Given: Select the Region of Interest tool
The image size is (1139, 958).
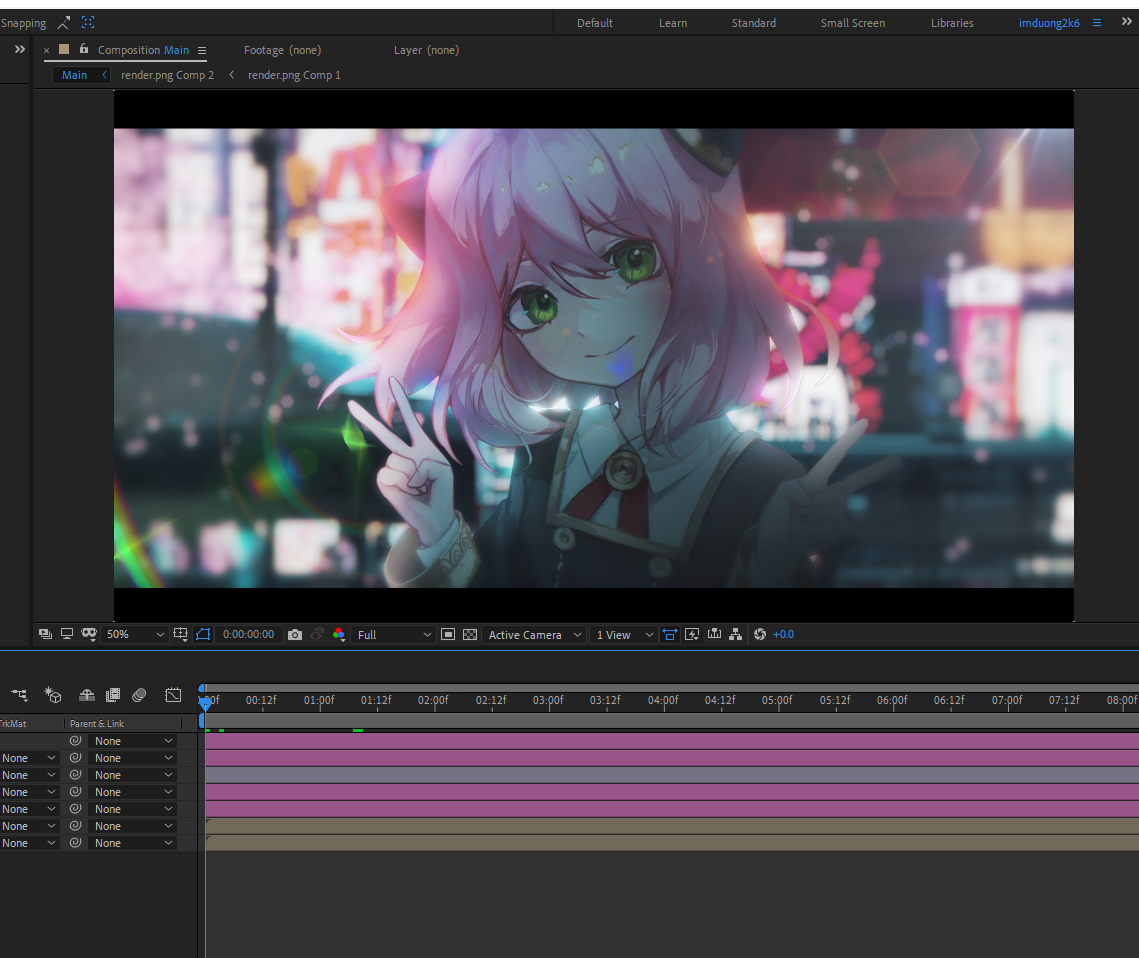Looking at the screenshot, I should click(x=448, y=634).
